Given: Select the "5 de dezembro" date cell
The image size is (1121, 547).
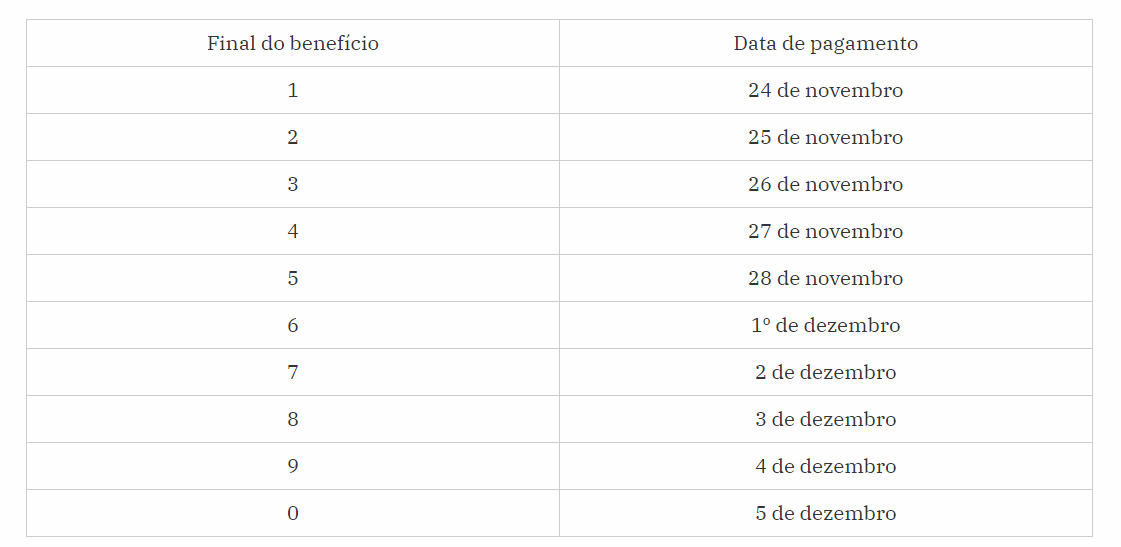Looking at the screenshot, I should click(x=825, y=513).
